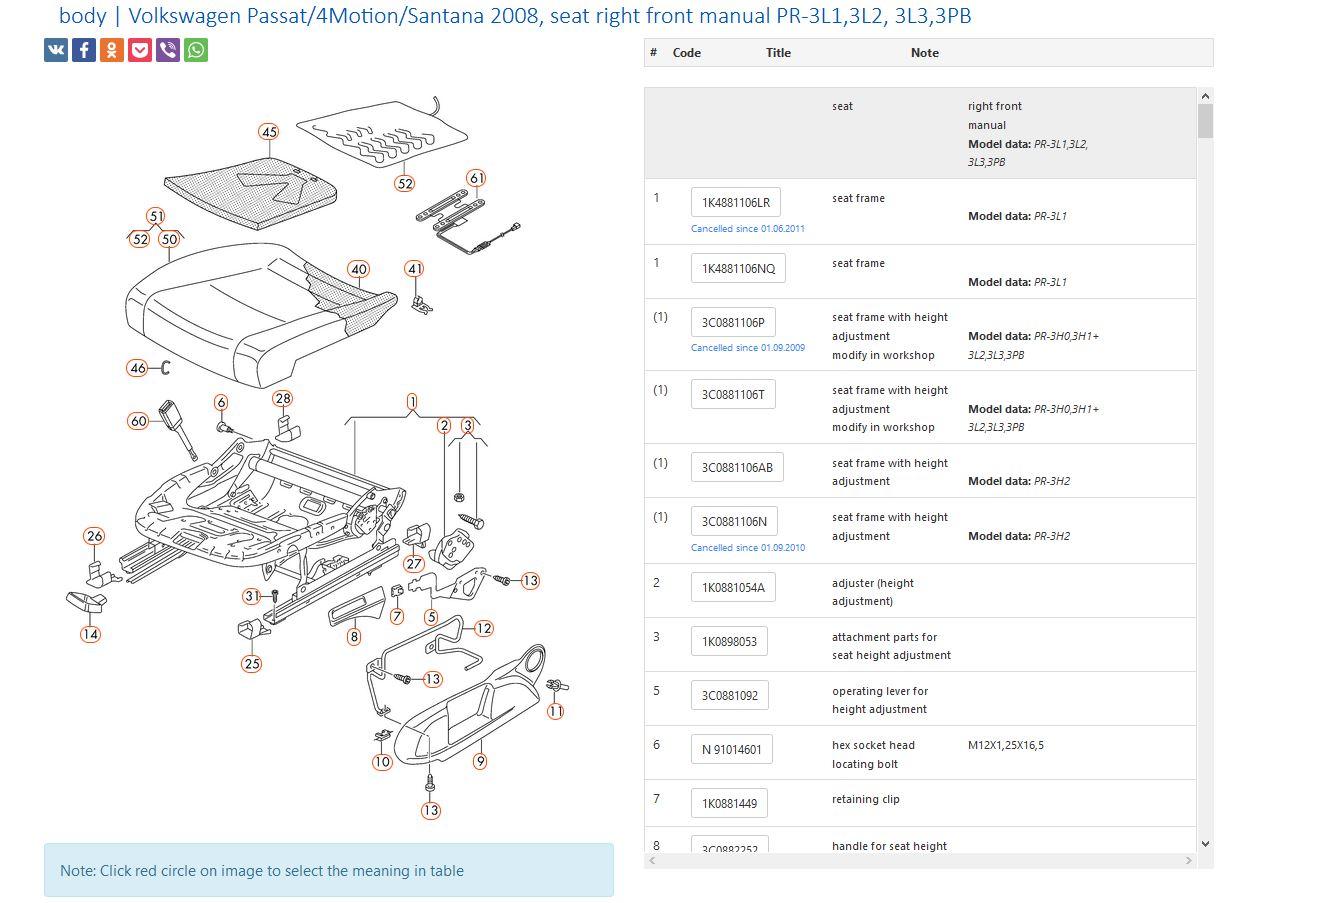Image resolution: width=1329 pixels, height=903 pixels.
Task: Open part code 1K0898053
Action: click(x=729, y=641)
